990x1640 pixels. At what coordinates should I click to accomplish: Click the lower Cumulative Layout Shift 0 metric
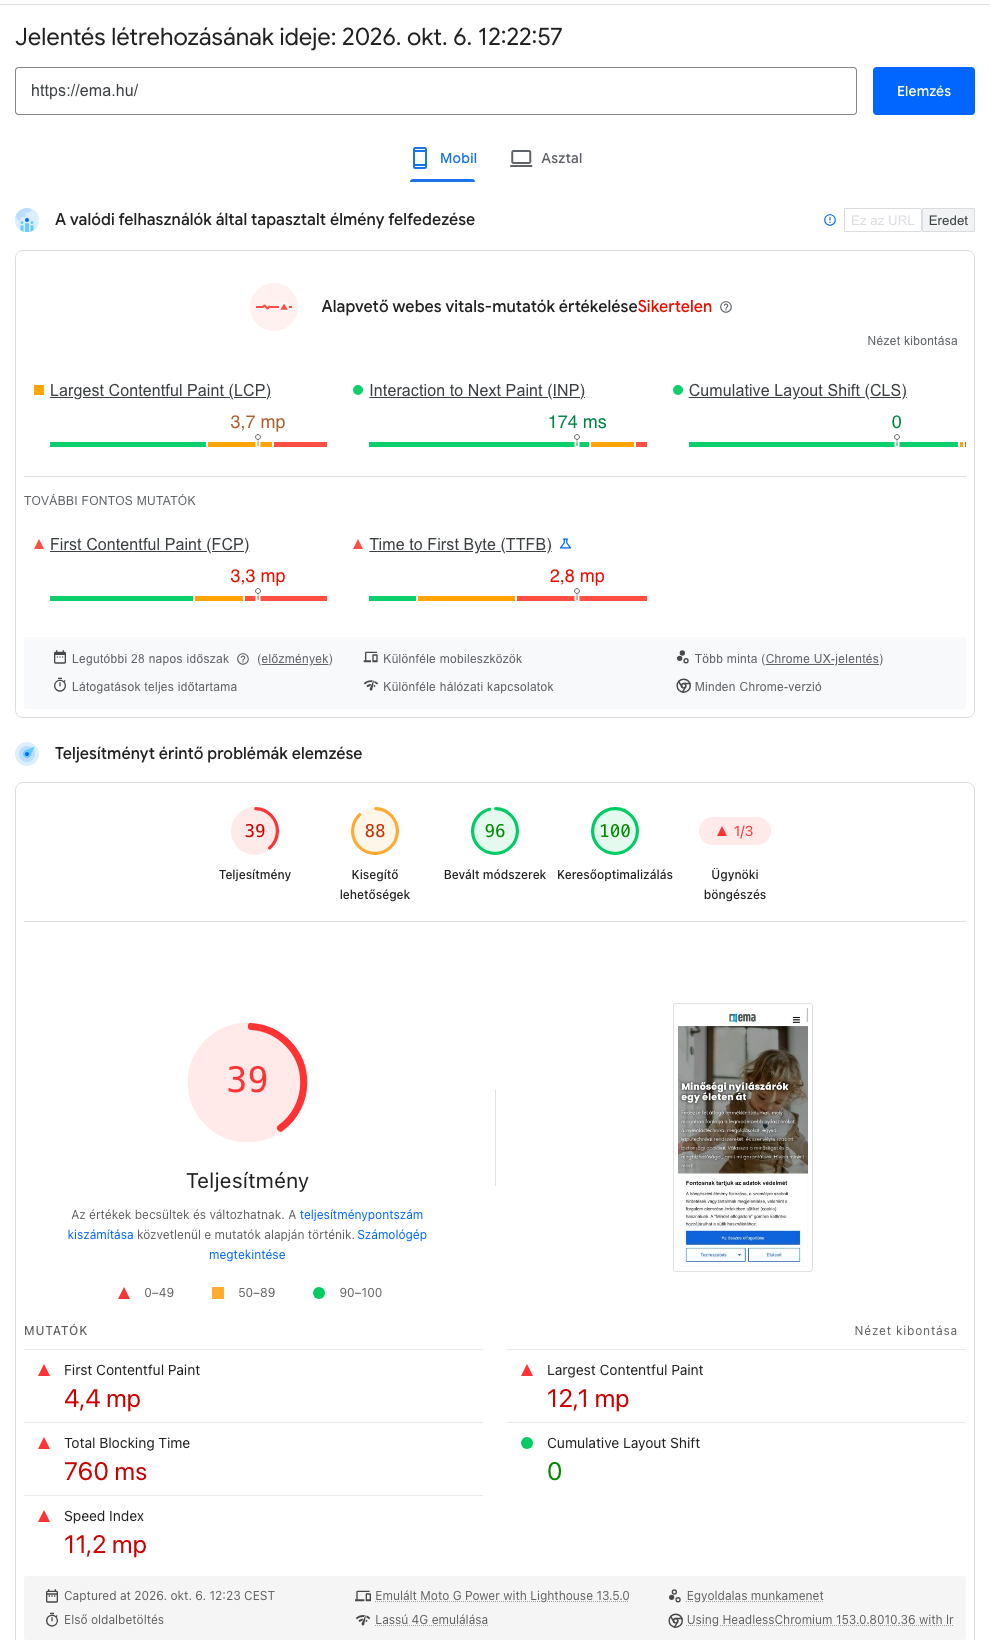click(x=736, y=1459)
